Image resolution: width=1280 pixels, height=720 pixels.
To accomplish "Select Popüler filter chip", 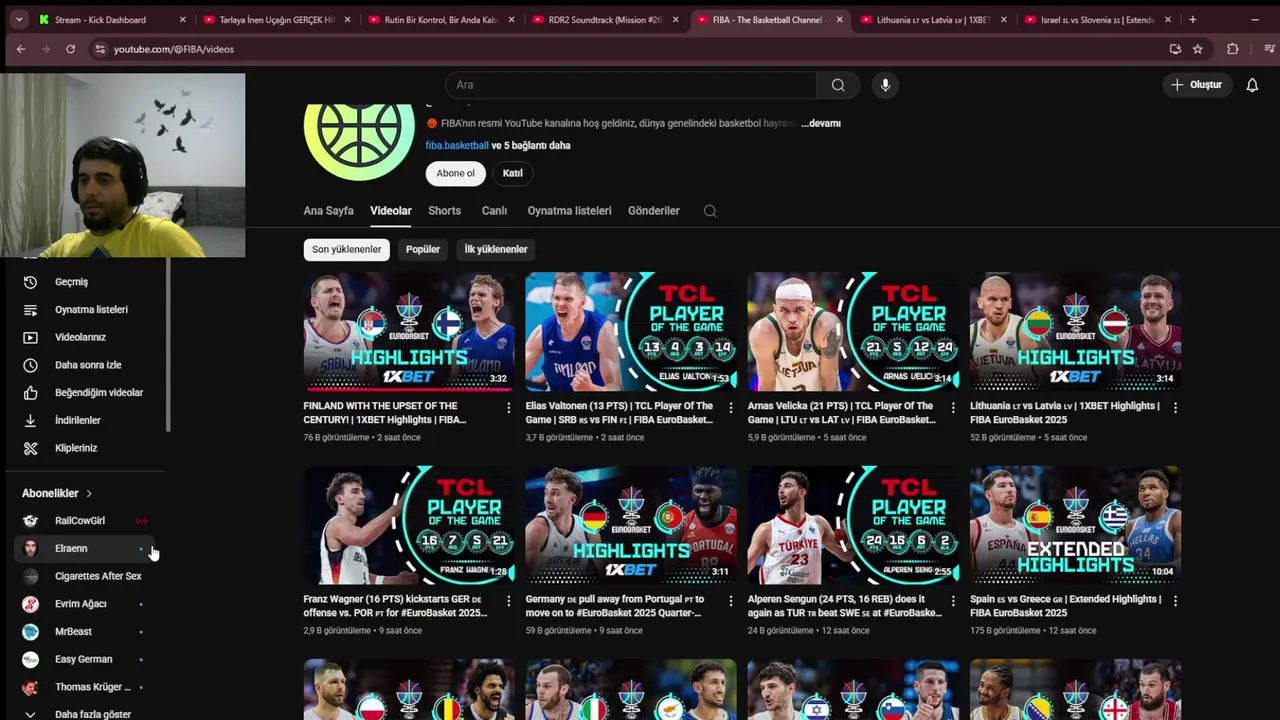I will click(x=422, y=249).
